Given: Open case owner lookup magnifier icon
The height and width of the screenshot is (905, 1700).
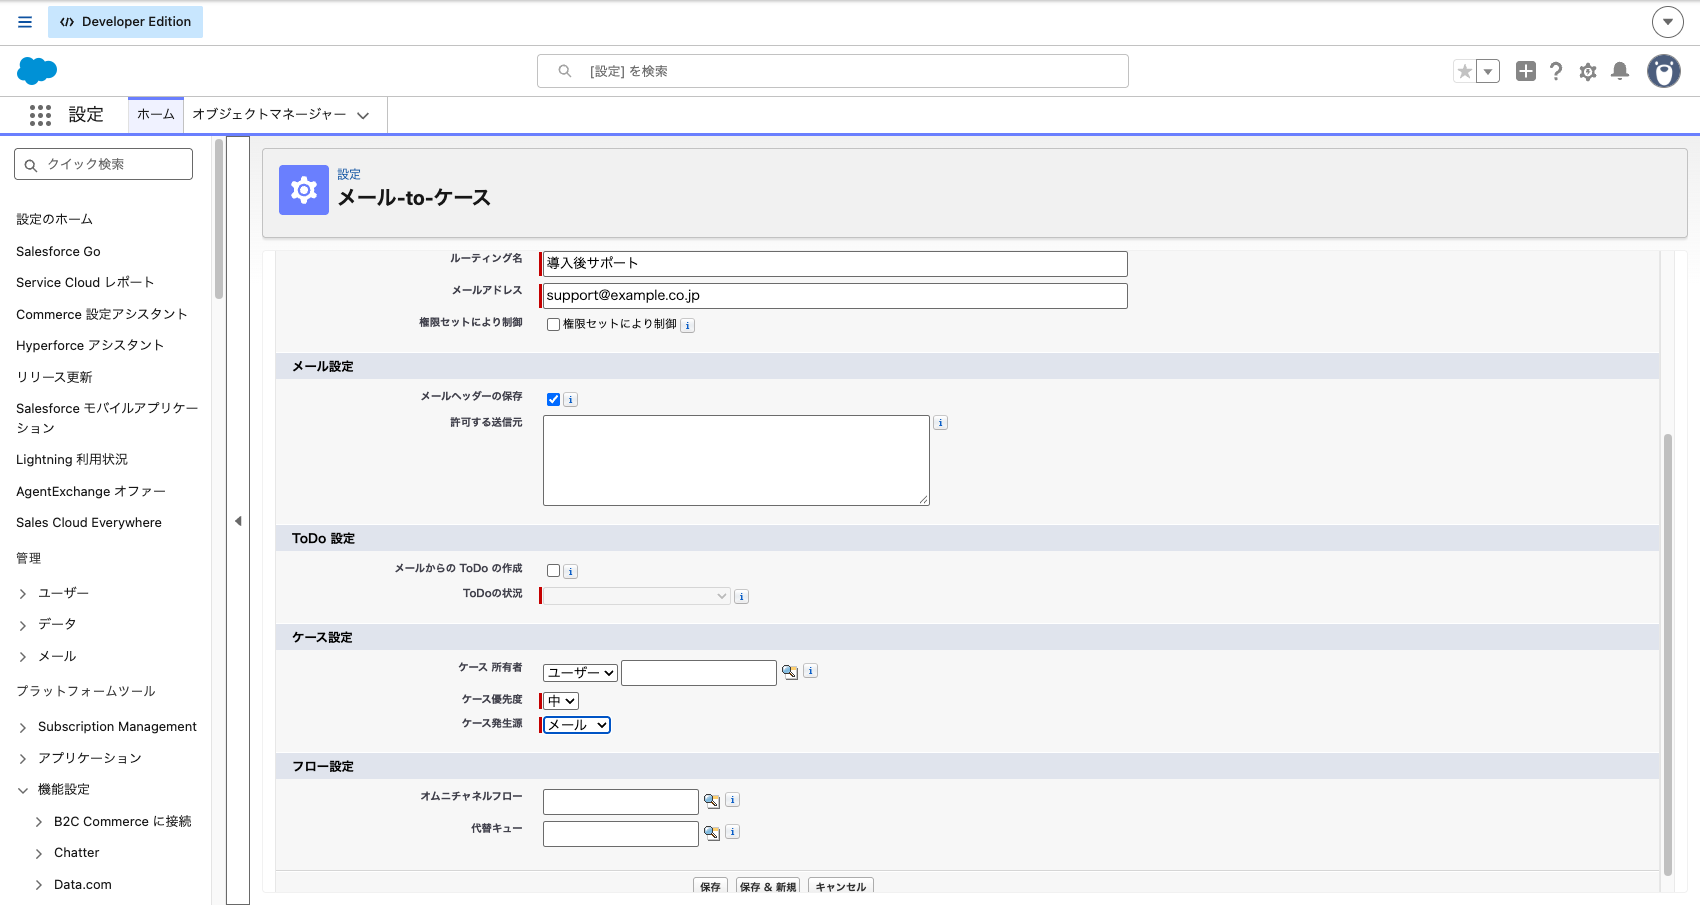Looking at the screenshot, I should click(x=790, y=672).
